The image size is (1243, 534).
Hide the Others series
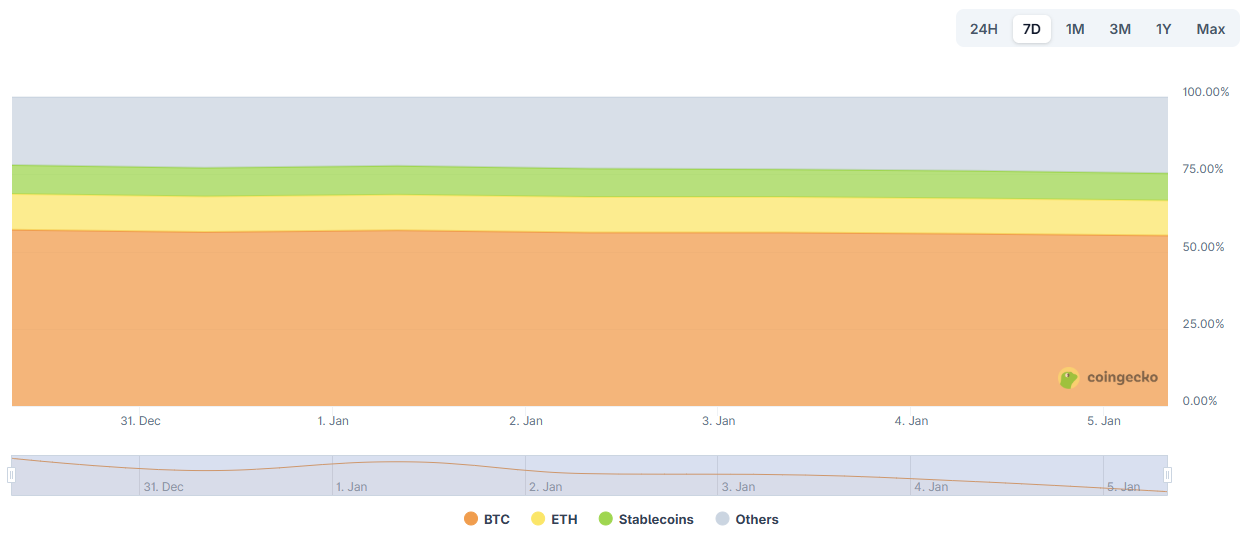[x=756, y=519]
